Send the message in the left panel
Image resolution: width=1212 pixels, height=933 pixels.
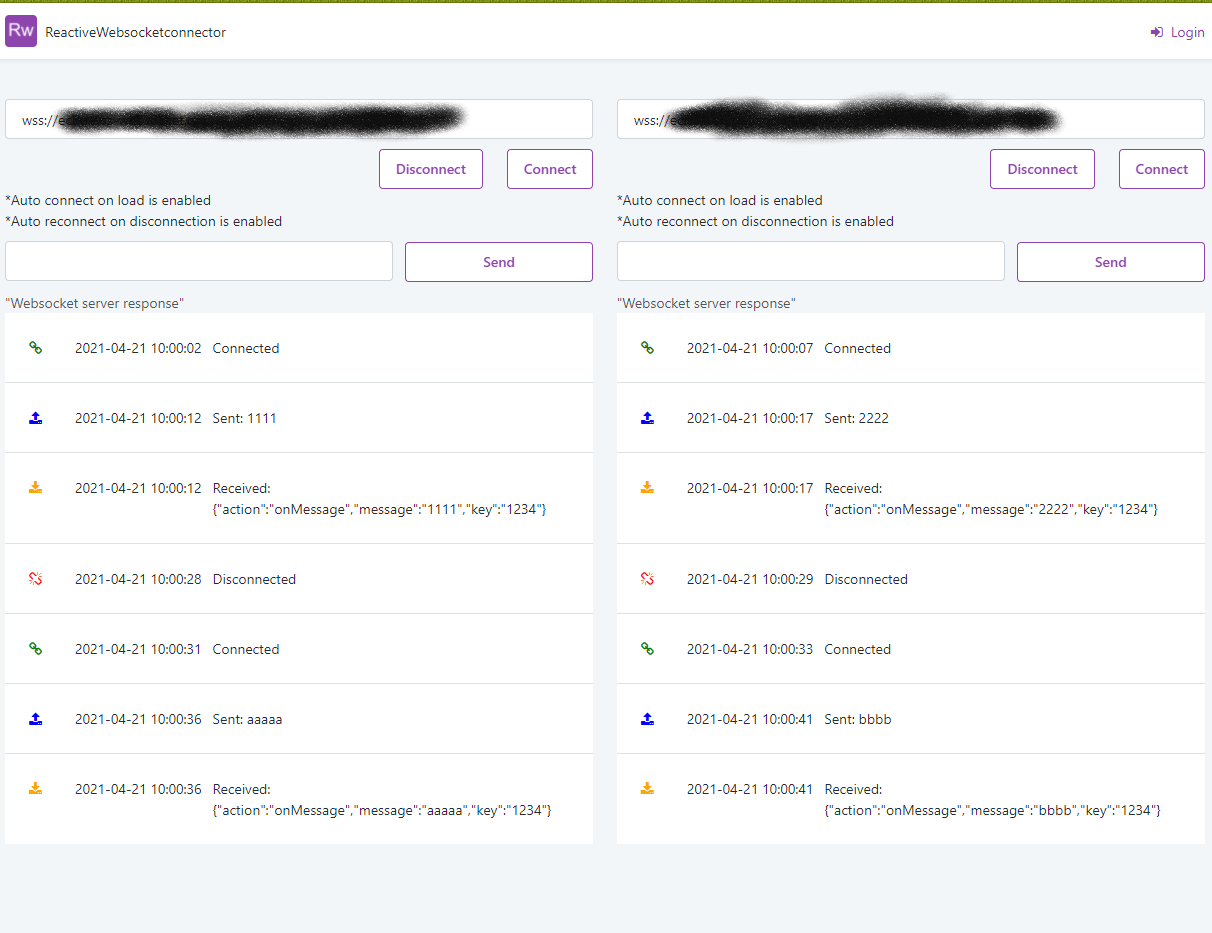pyautogui.click(x=499, y=262)
